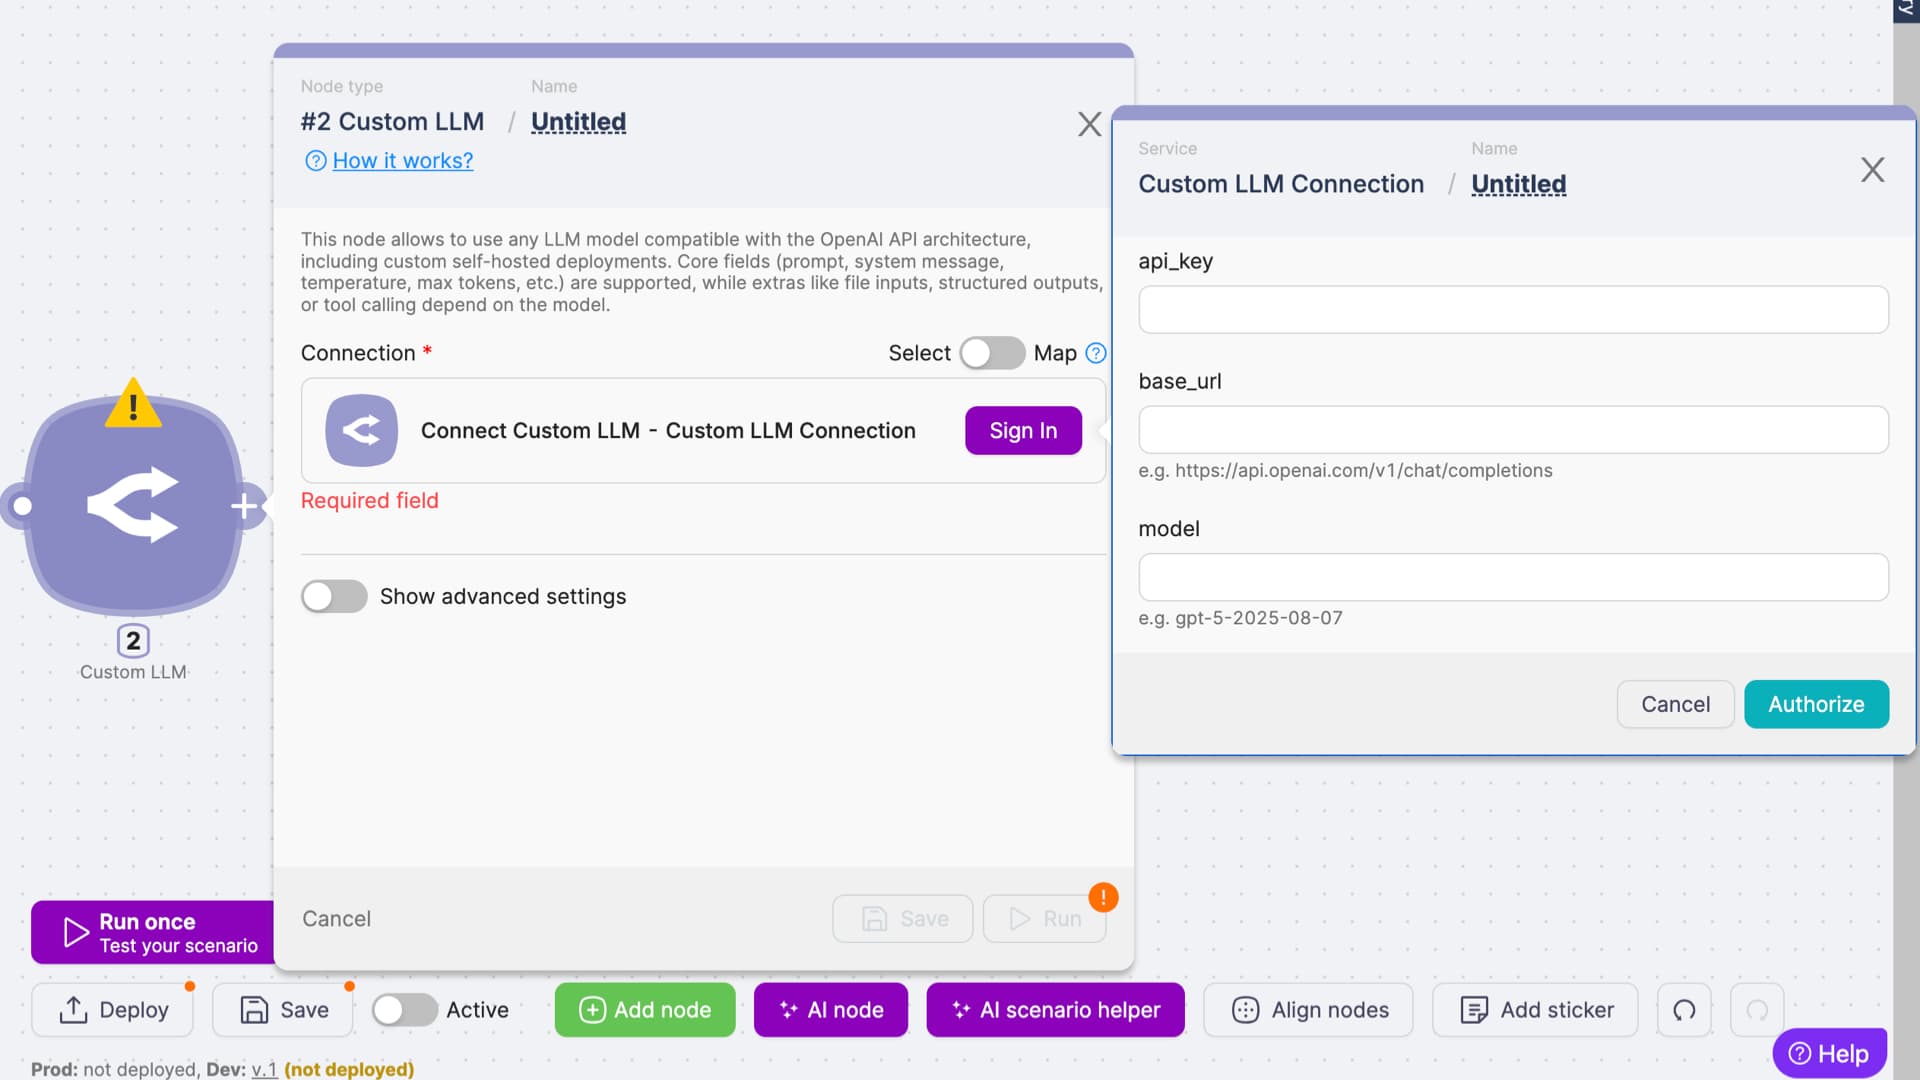This screenshot has height=1080, width=1920.
Task: Click the Map help question icon
Action: pos(1096,353)
